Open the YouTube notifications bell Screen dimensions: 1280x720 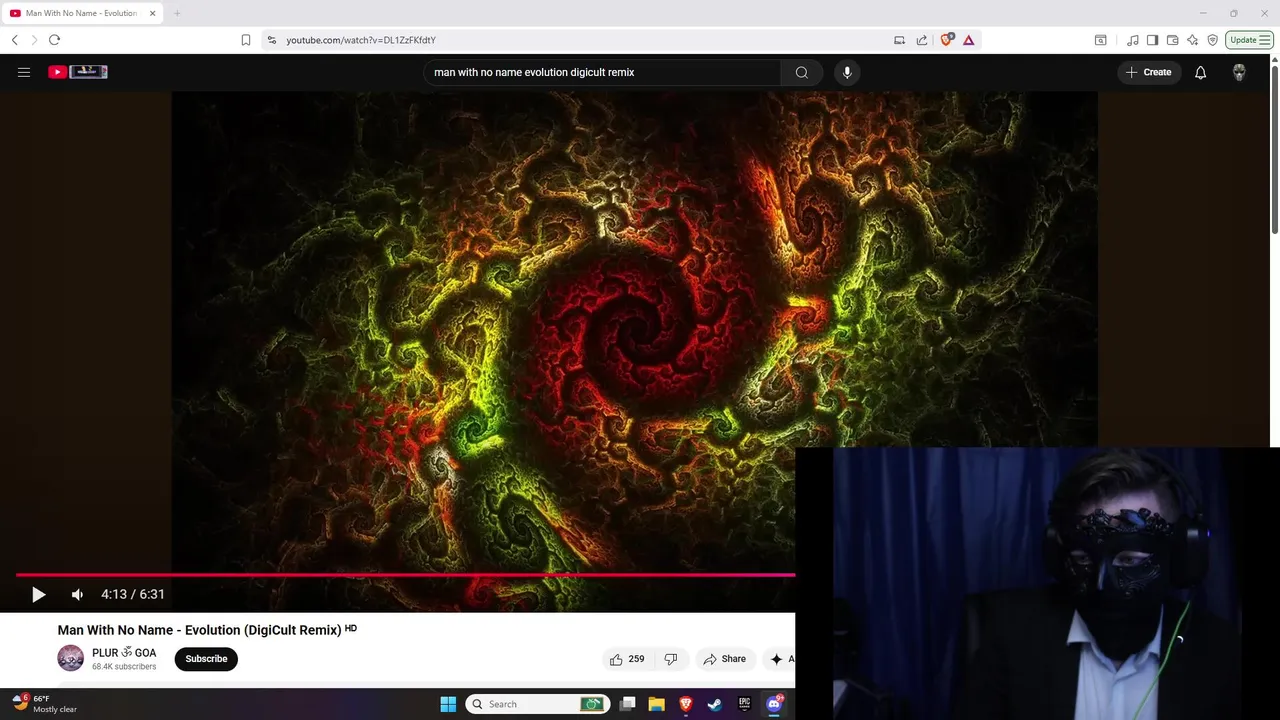[x=1201, y=72]
